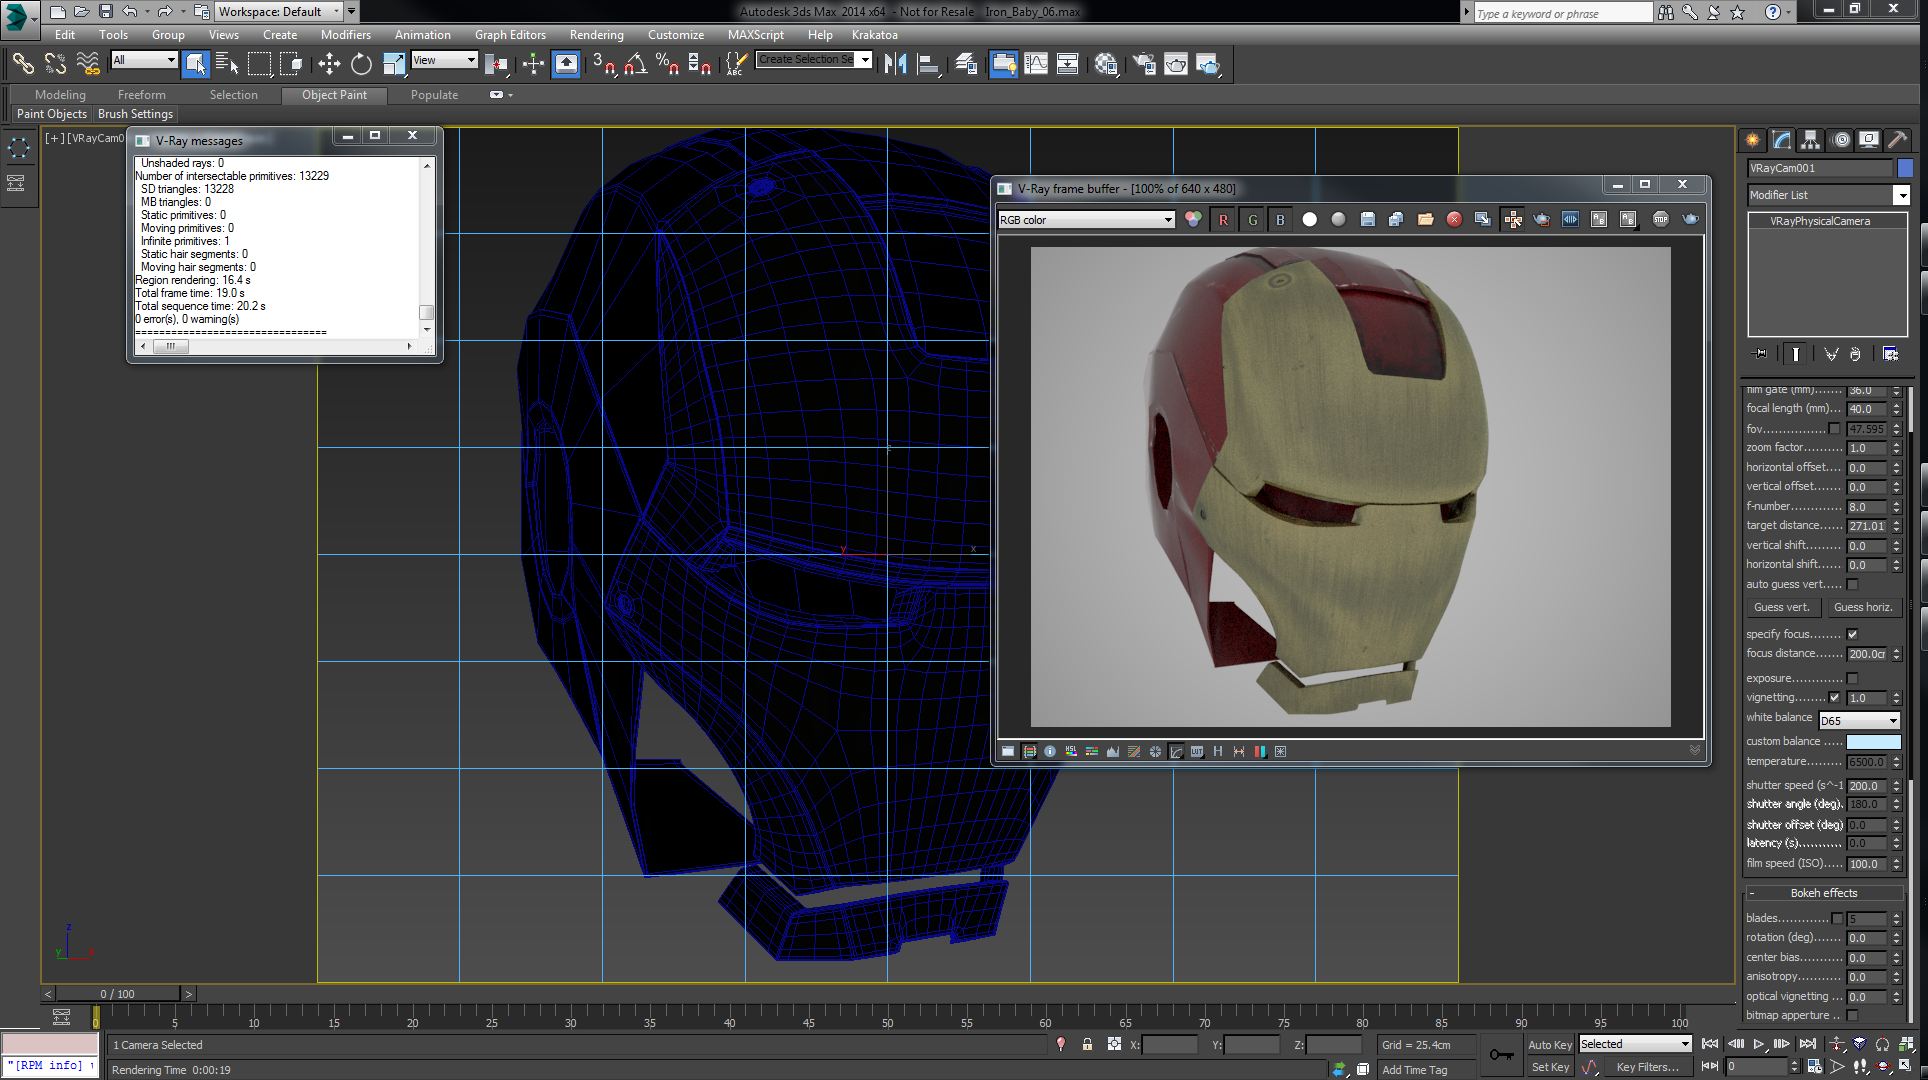Click the VRayCam001 object color swatch
This screenshot has height=1080, width=1928.
[1905, 169]
